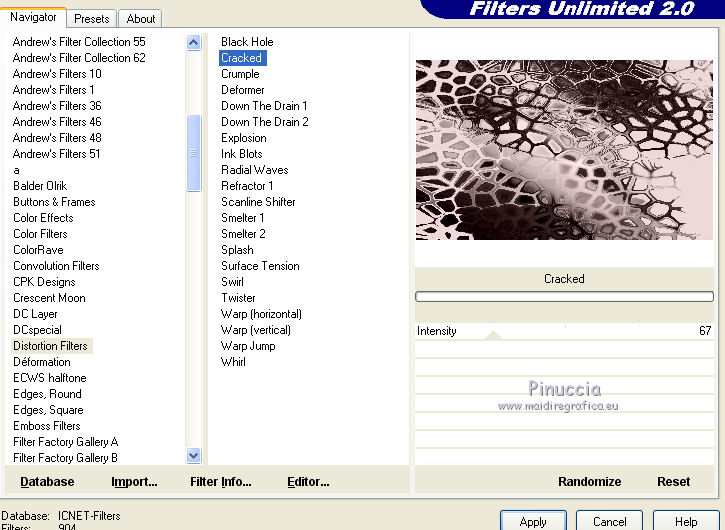Select Distortion Filters category
The height and width of the screenshot is (530, 725).
tap(50, 346)
